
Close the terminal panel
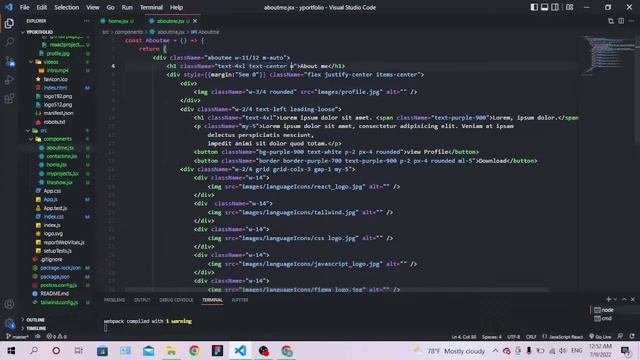(633, 299)
